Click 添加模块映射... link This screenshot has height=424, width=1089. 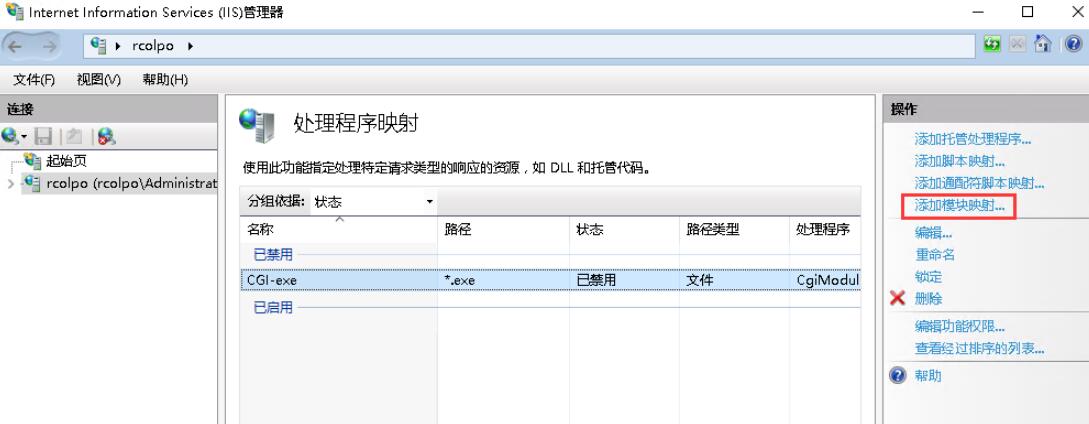(x=959, y=206)
